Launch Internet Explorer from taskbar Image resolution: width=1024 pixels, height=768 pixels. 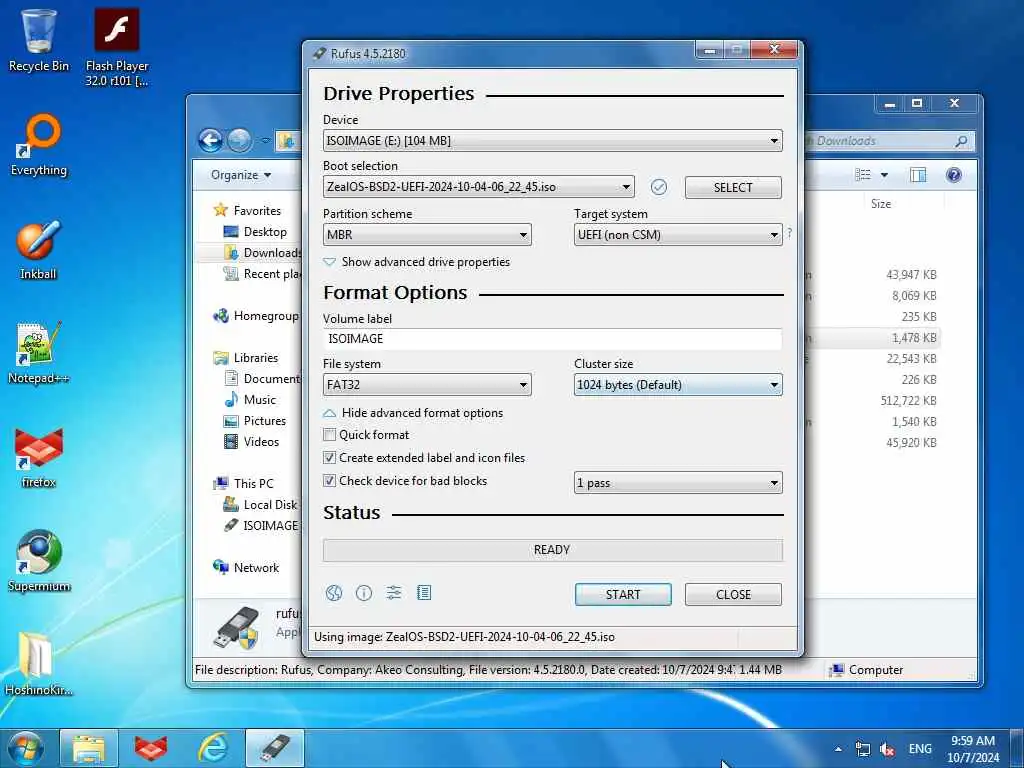213,748
